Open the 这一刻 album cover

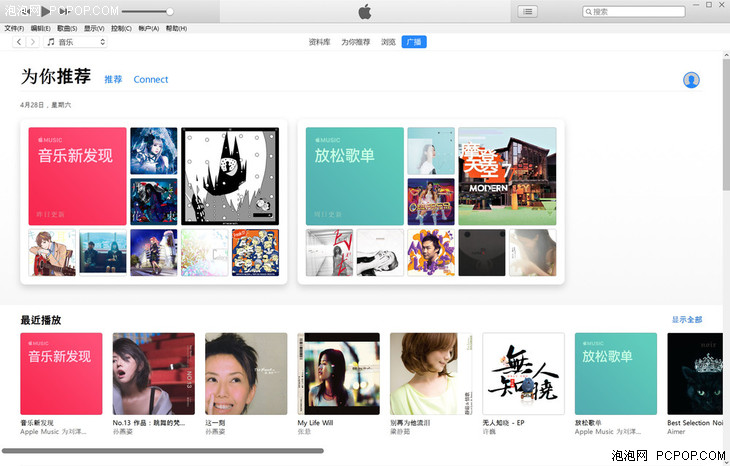246,373
